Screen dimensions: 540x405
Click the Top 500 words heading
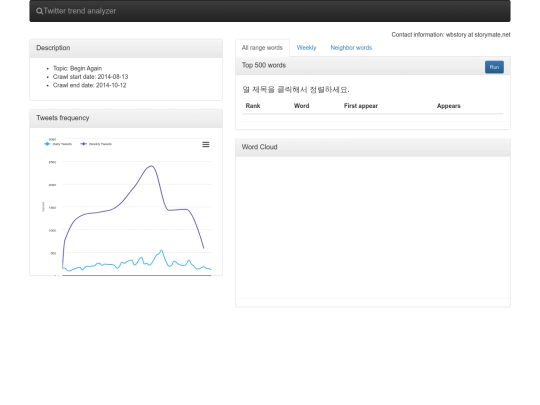[x=264, y=65]
